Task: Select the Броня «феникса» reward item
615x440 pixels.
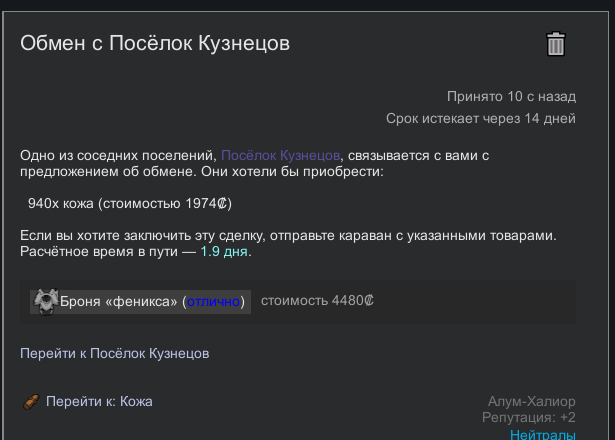Action: pos(140,302)
